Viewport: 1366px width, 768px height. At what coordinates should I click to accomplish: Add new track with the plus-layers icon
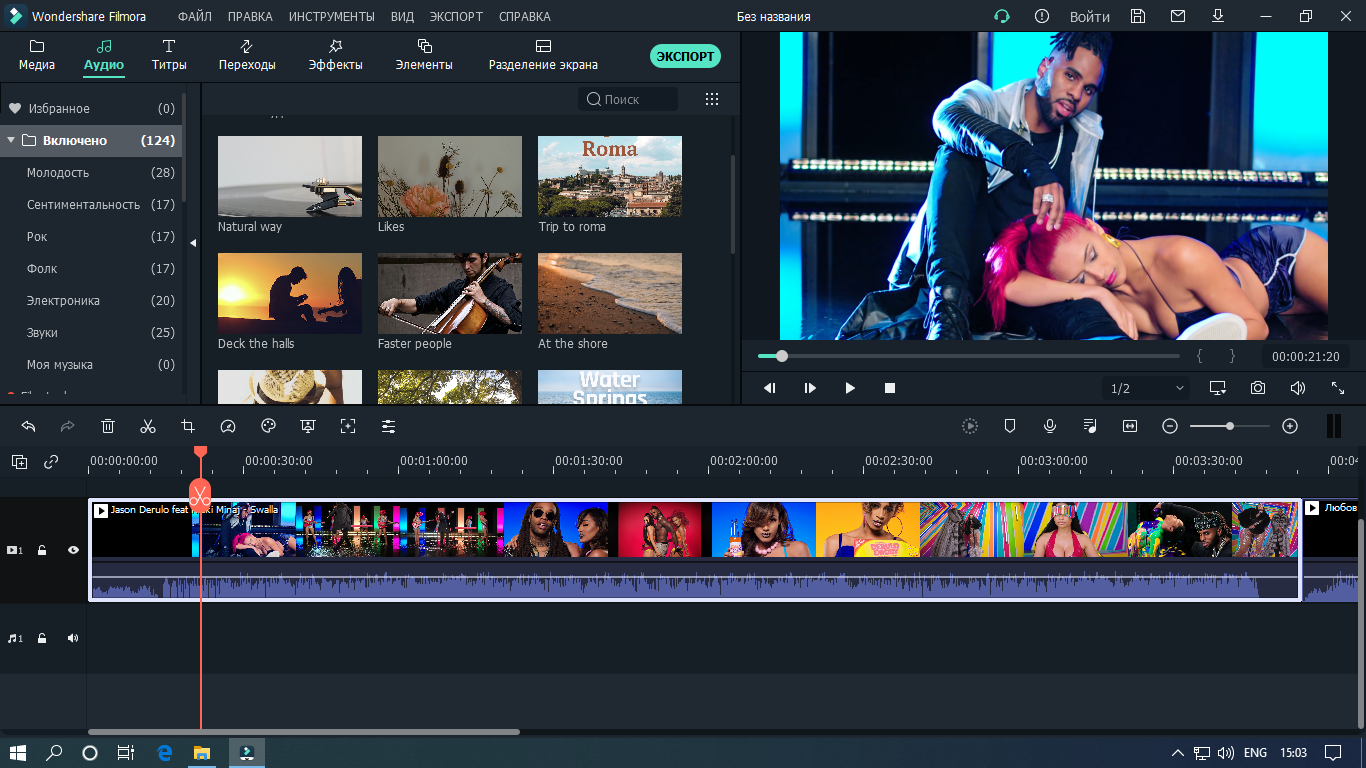tap(19, 461)
